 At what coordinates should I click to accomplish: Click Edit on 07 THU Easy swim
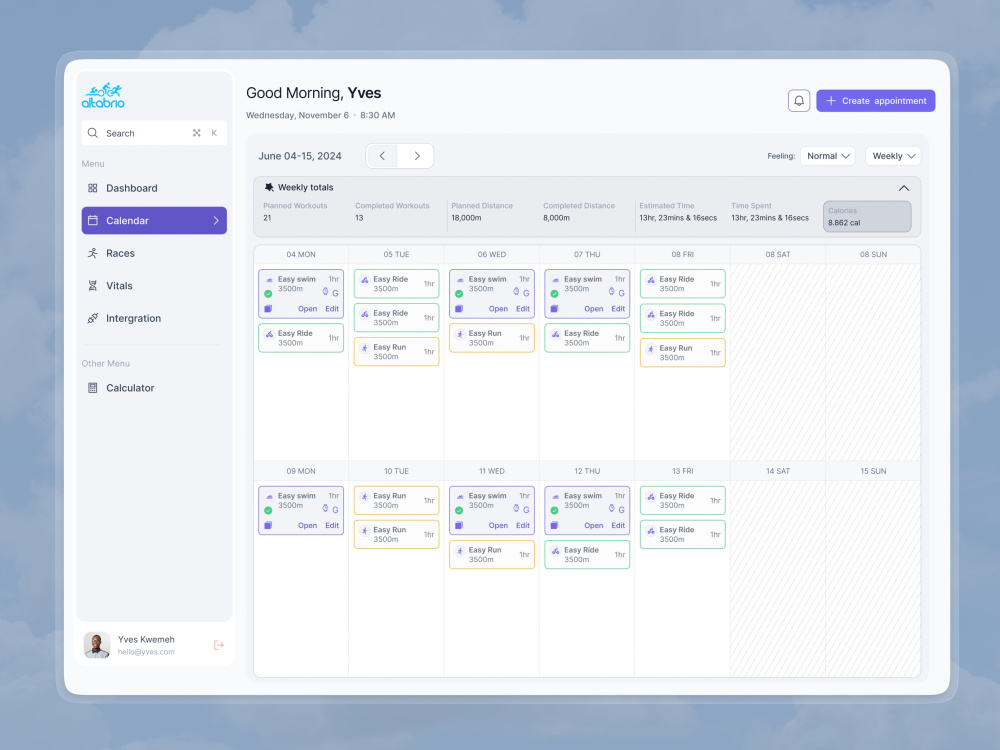click(618, 309)
